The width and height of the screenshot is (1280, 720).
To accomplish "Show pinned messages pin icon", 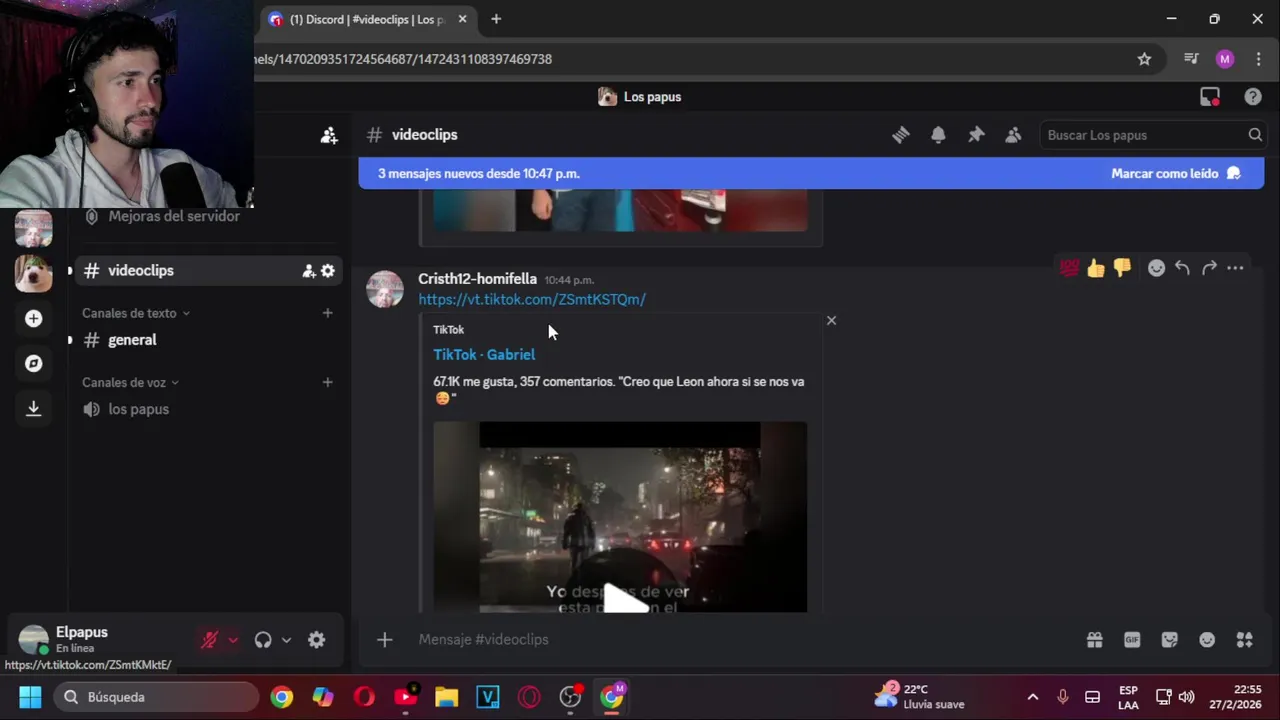I will click(976, 135).
